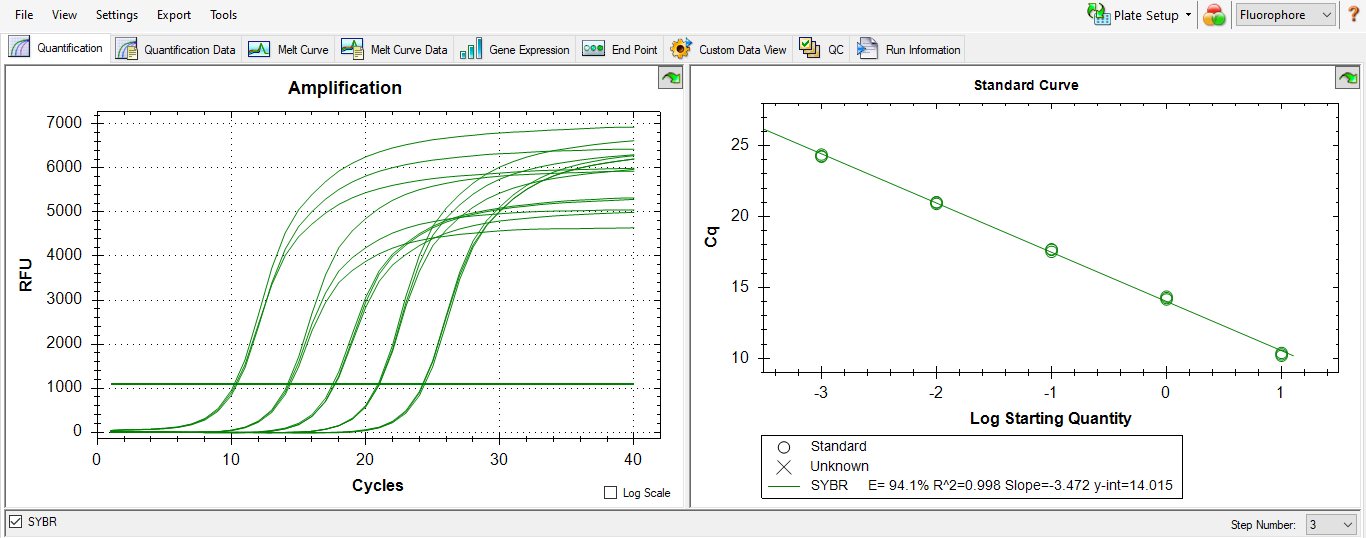Click the standard point at log quantity -1
Screen dimensions: 1366x538
[x=1051, y=250]
